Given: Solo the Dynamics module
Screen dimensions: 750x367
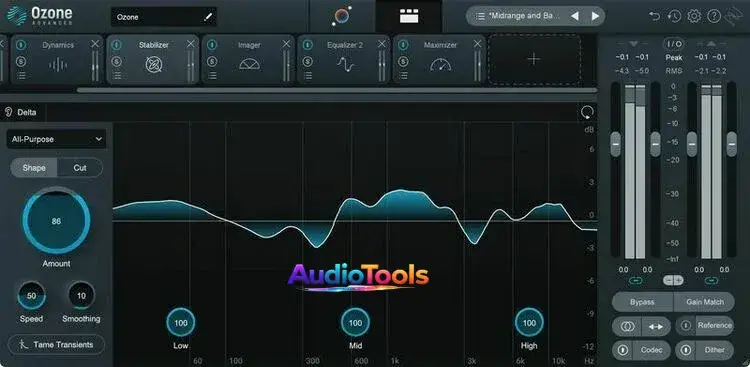Looking at the screenshot, I should [21, 61].
